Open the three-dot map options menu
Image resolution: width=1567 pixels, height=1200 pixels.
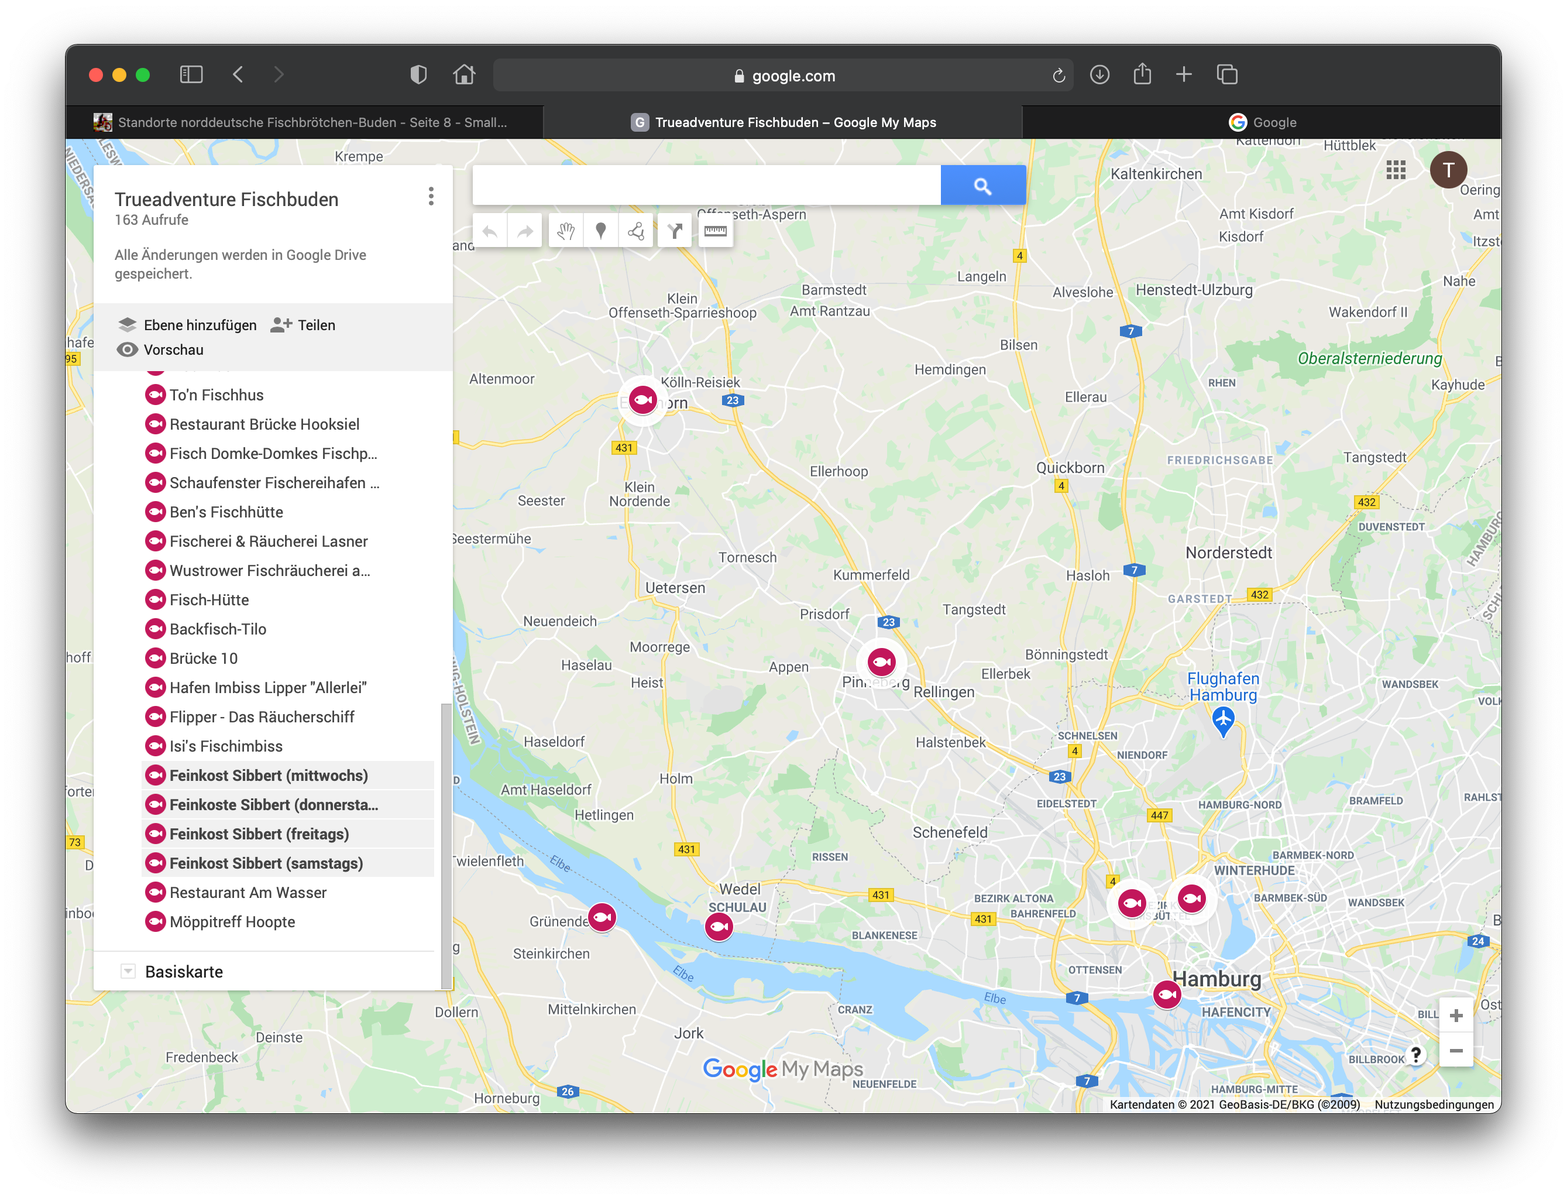pyautogui.click(x=431, y=197)
